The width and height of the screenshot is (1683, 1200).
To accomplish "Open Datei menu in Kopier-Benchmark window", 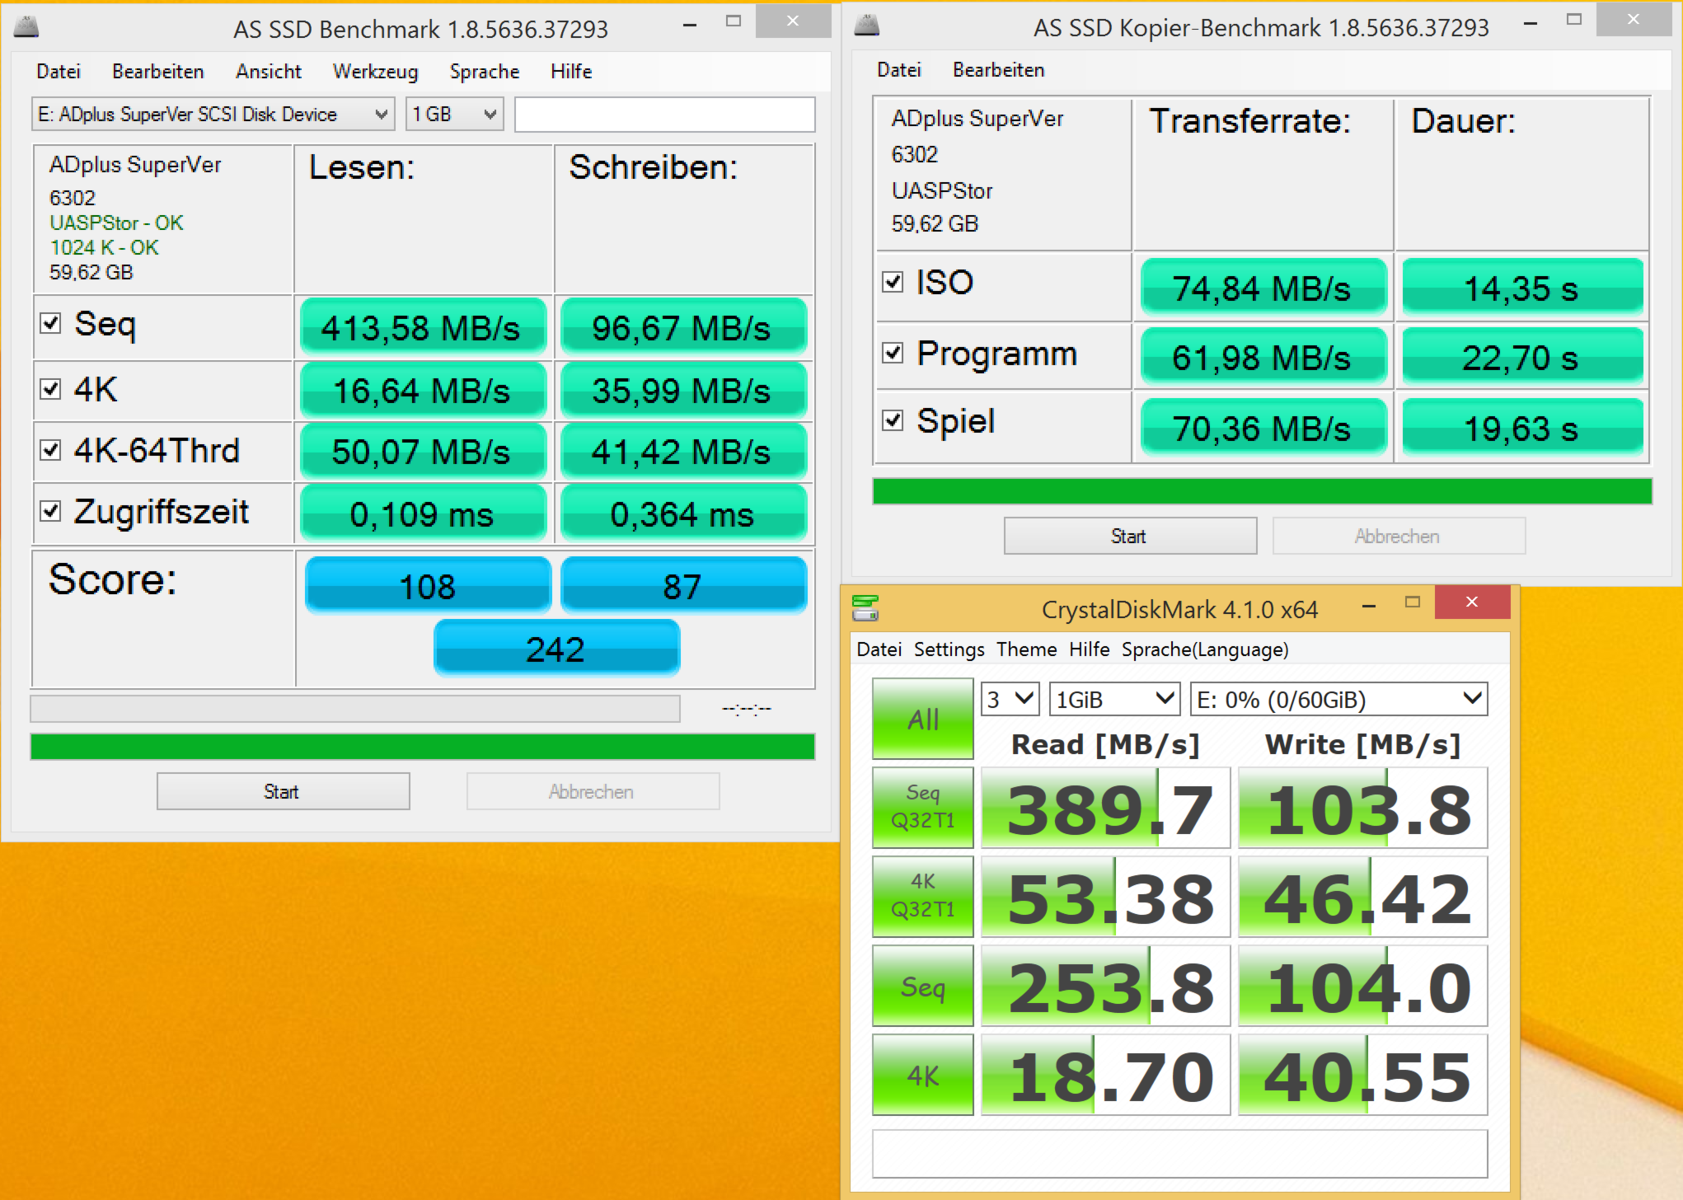I will (899, 70).
